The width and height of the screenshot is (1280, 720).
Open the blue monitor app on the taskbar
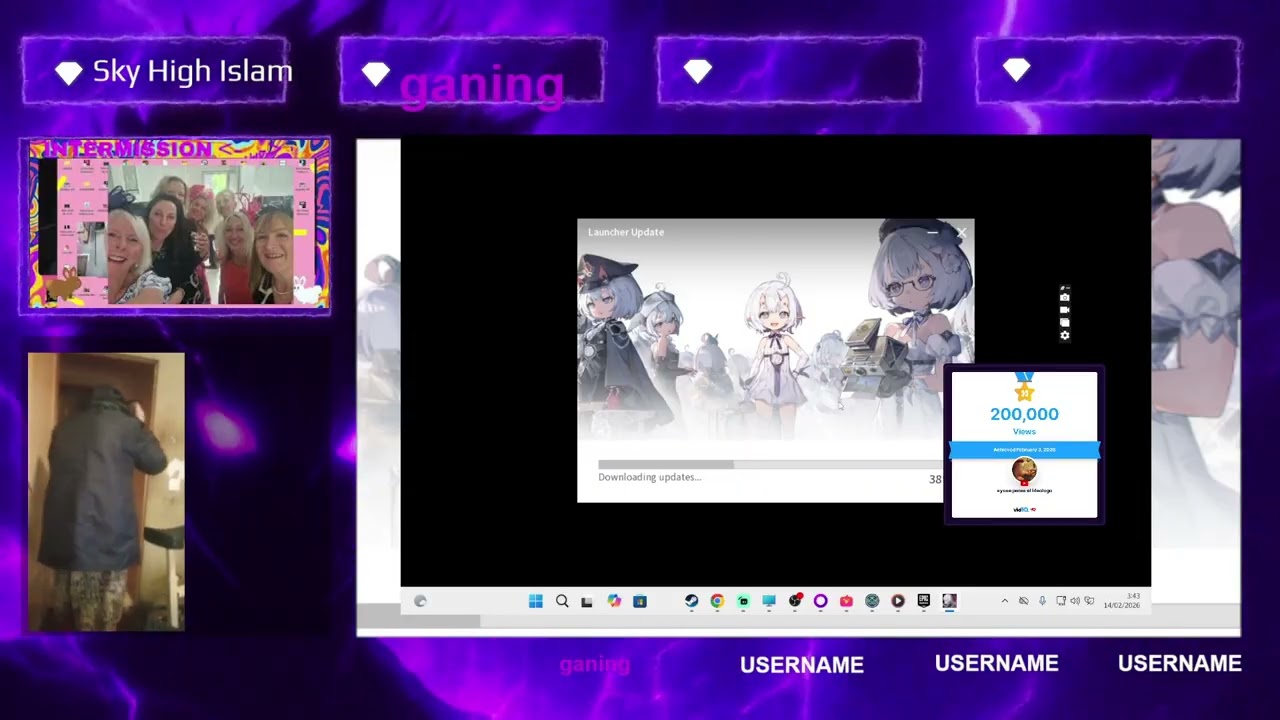click(x=769, y=601)
